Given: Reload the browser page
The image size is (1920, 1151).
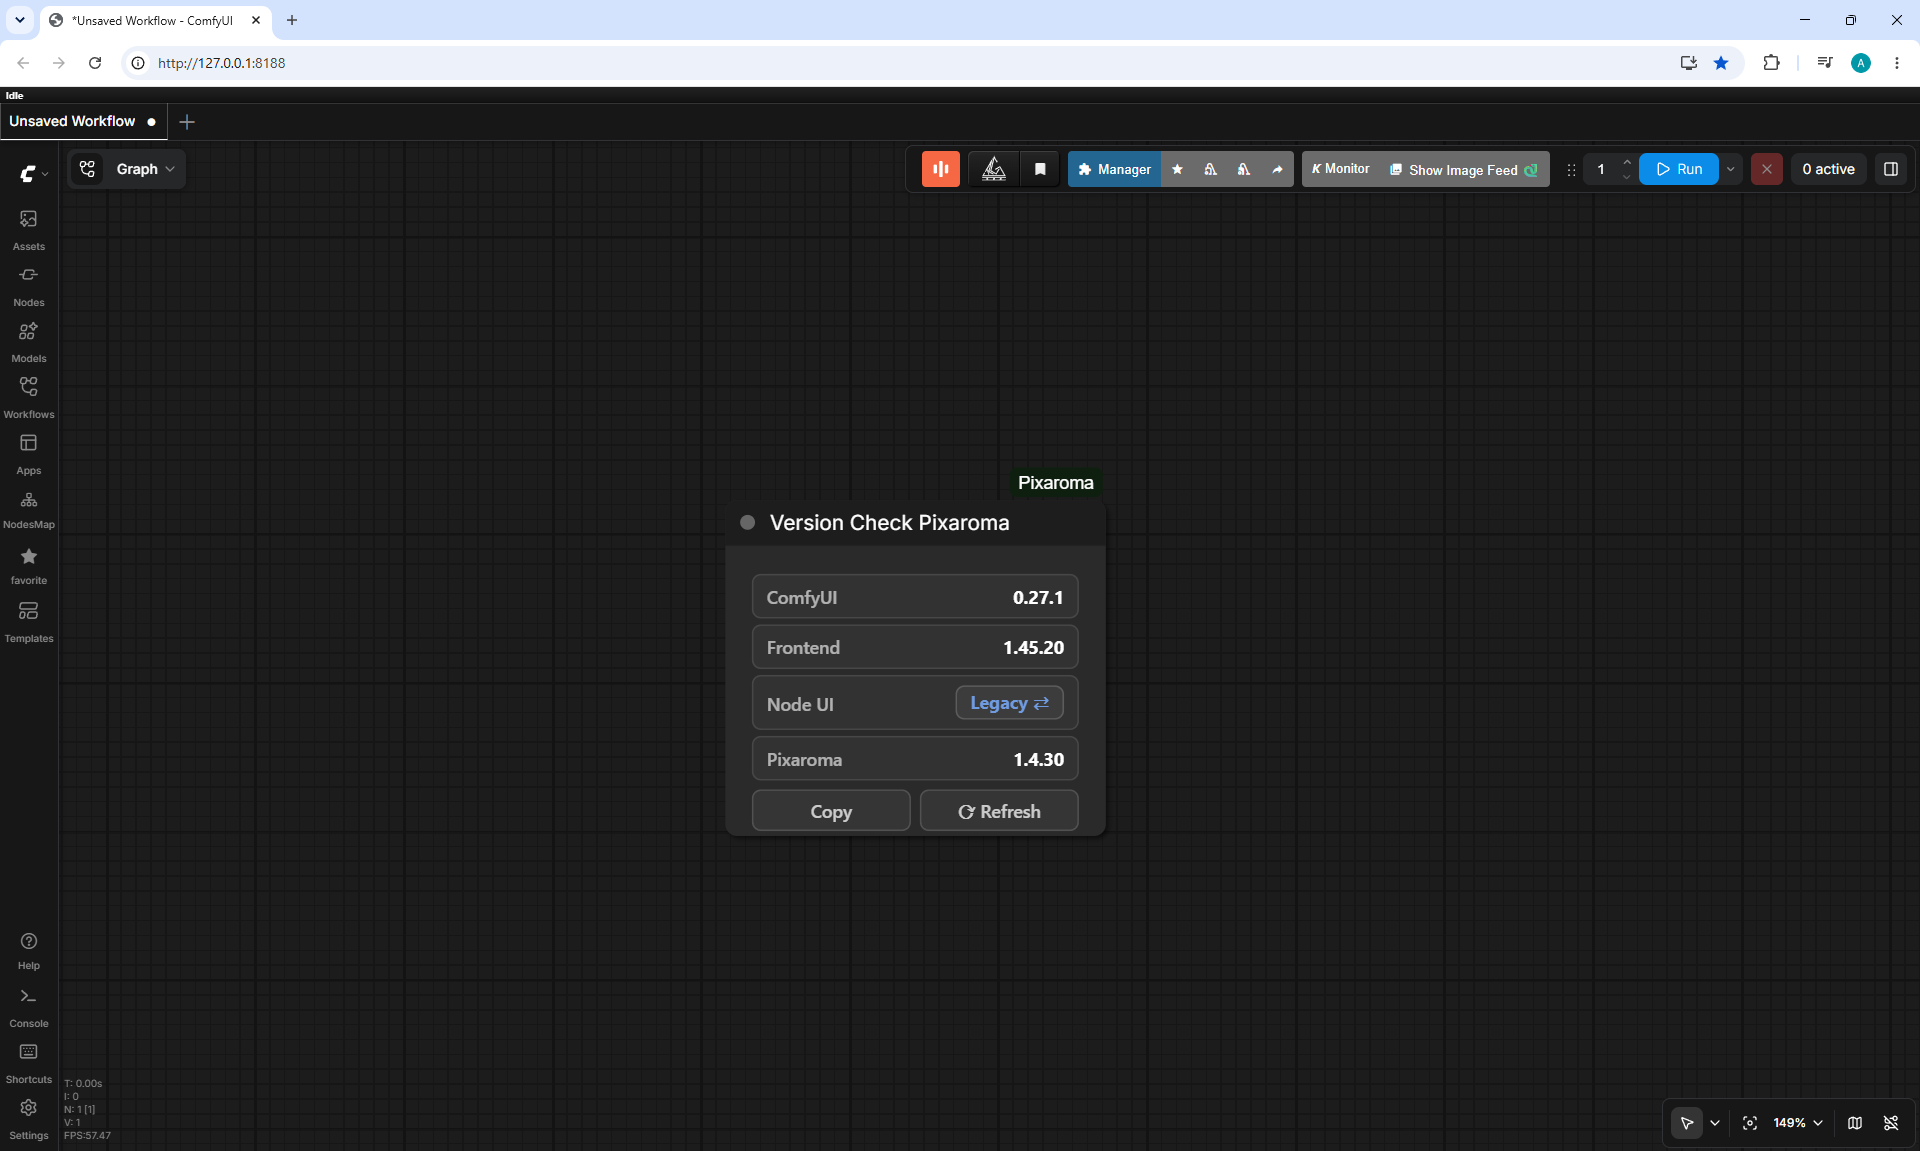Looking at the screenshot, I should 95,63.
